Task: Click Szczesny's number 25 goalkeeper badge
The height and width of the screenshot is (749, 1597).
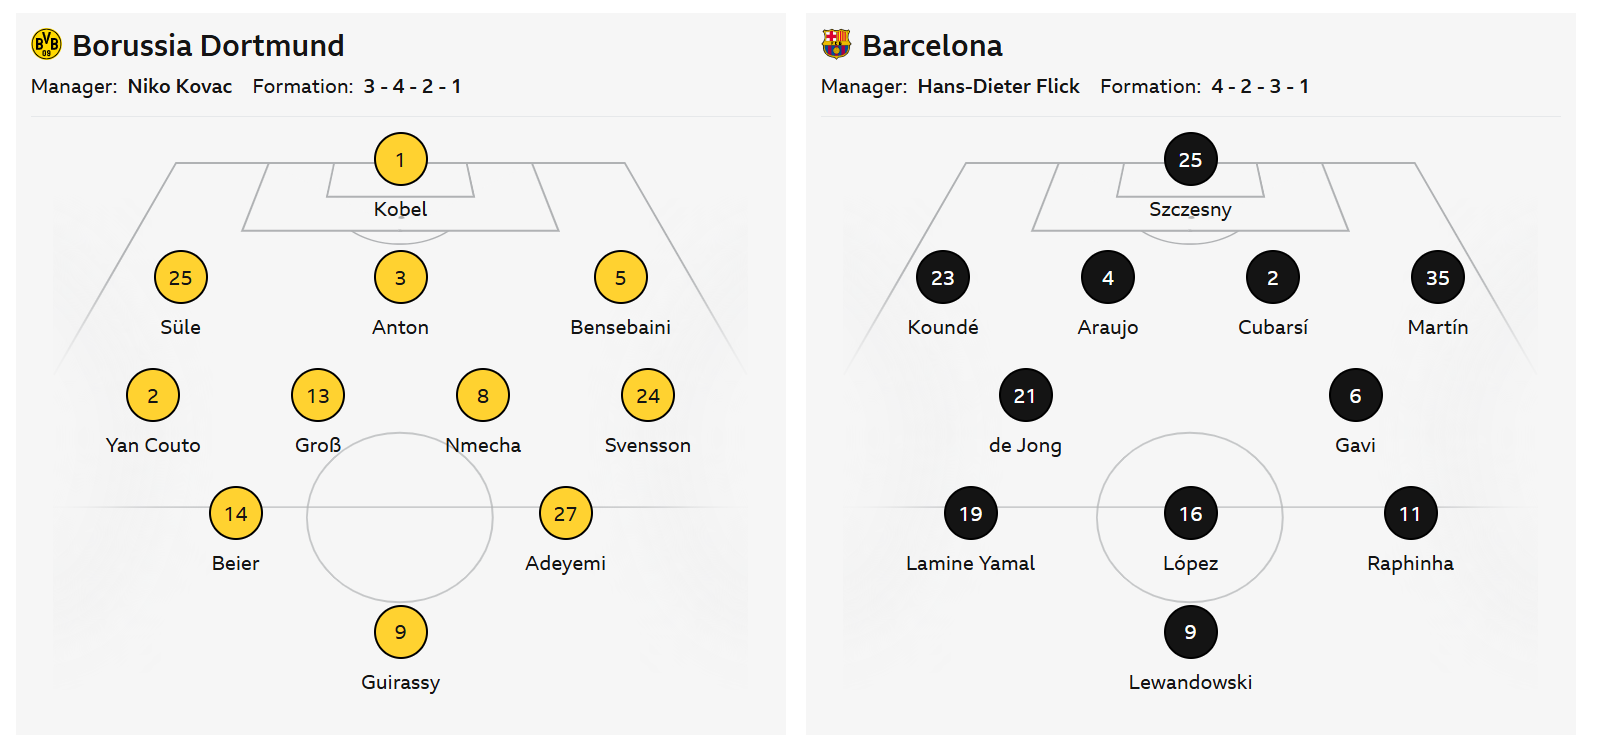Action: [x=1190, y=159]
